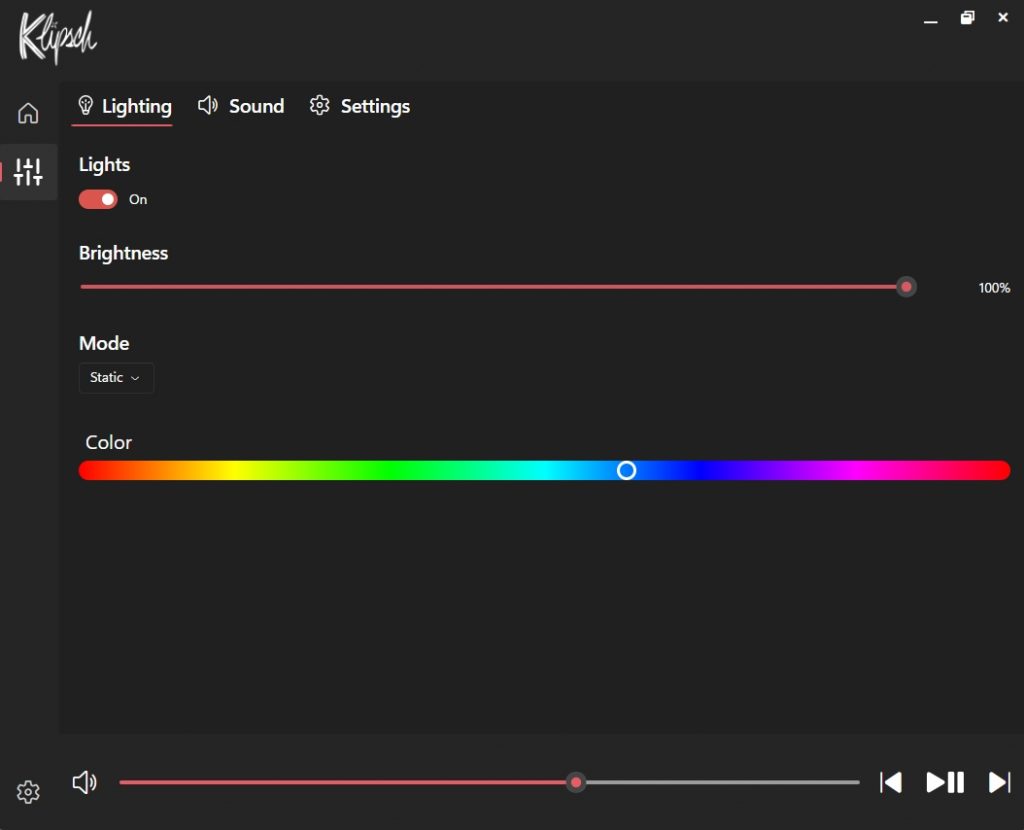Viewport: 1024px width, 830px height.
Task: Select green on the color spectrum bar
Action: coord(389,470)
